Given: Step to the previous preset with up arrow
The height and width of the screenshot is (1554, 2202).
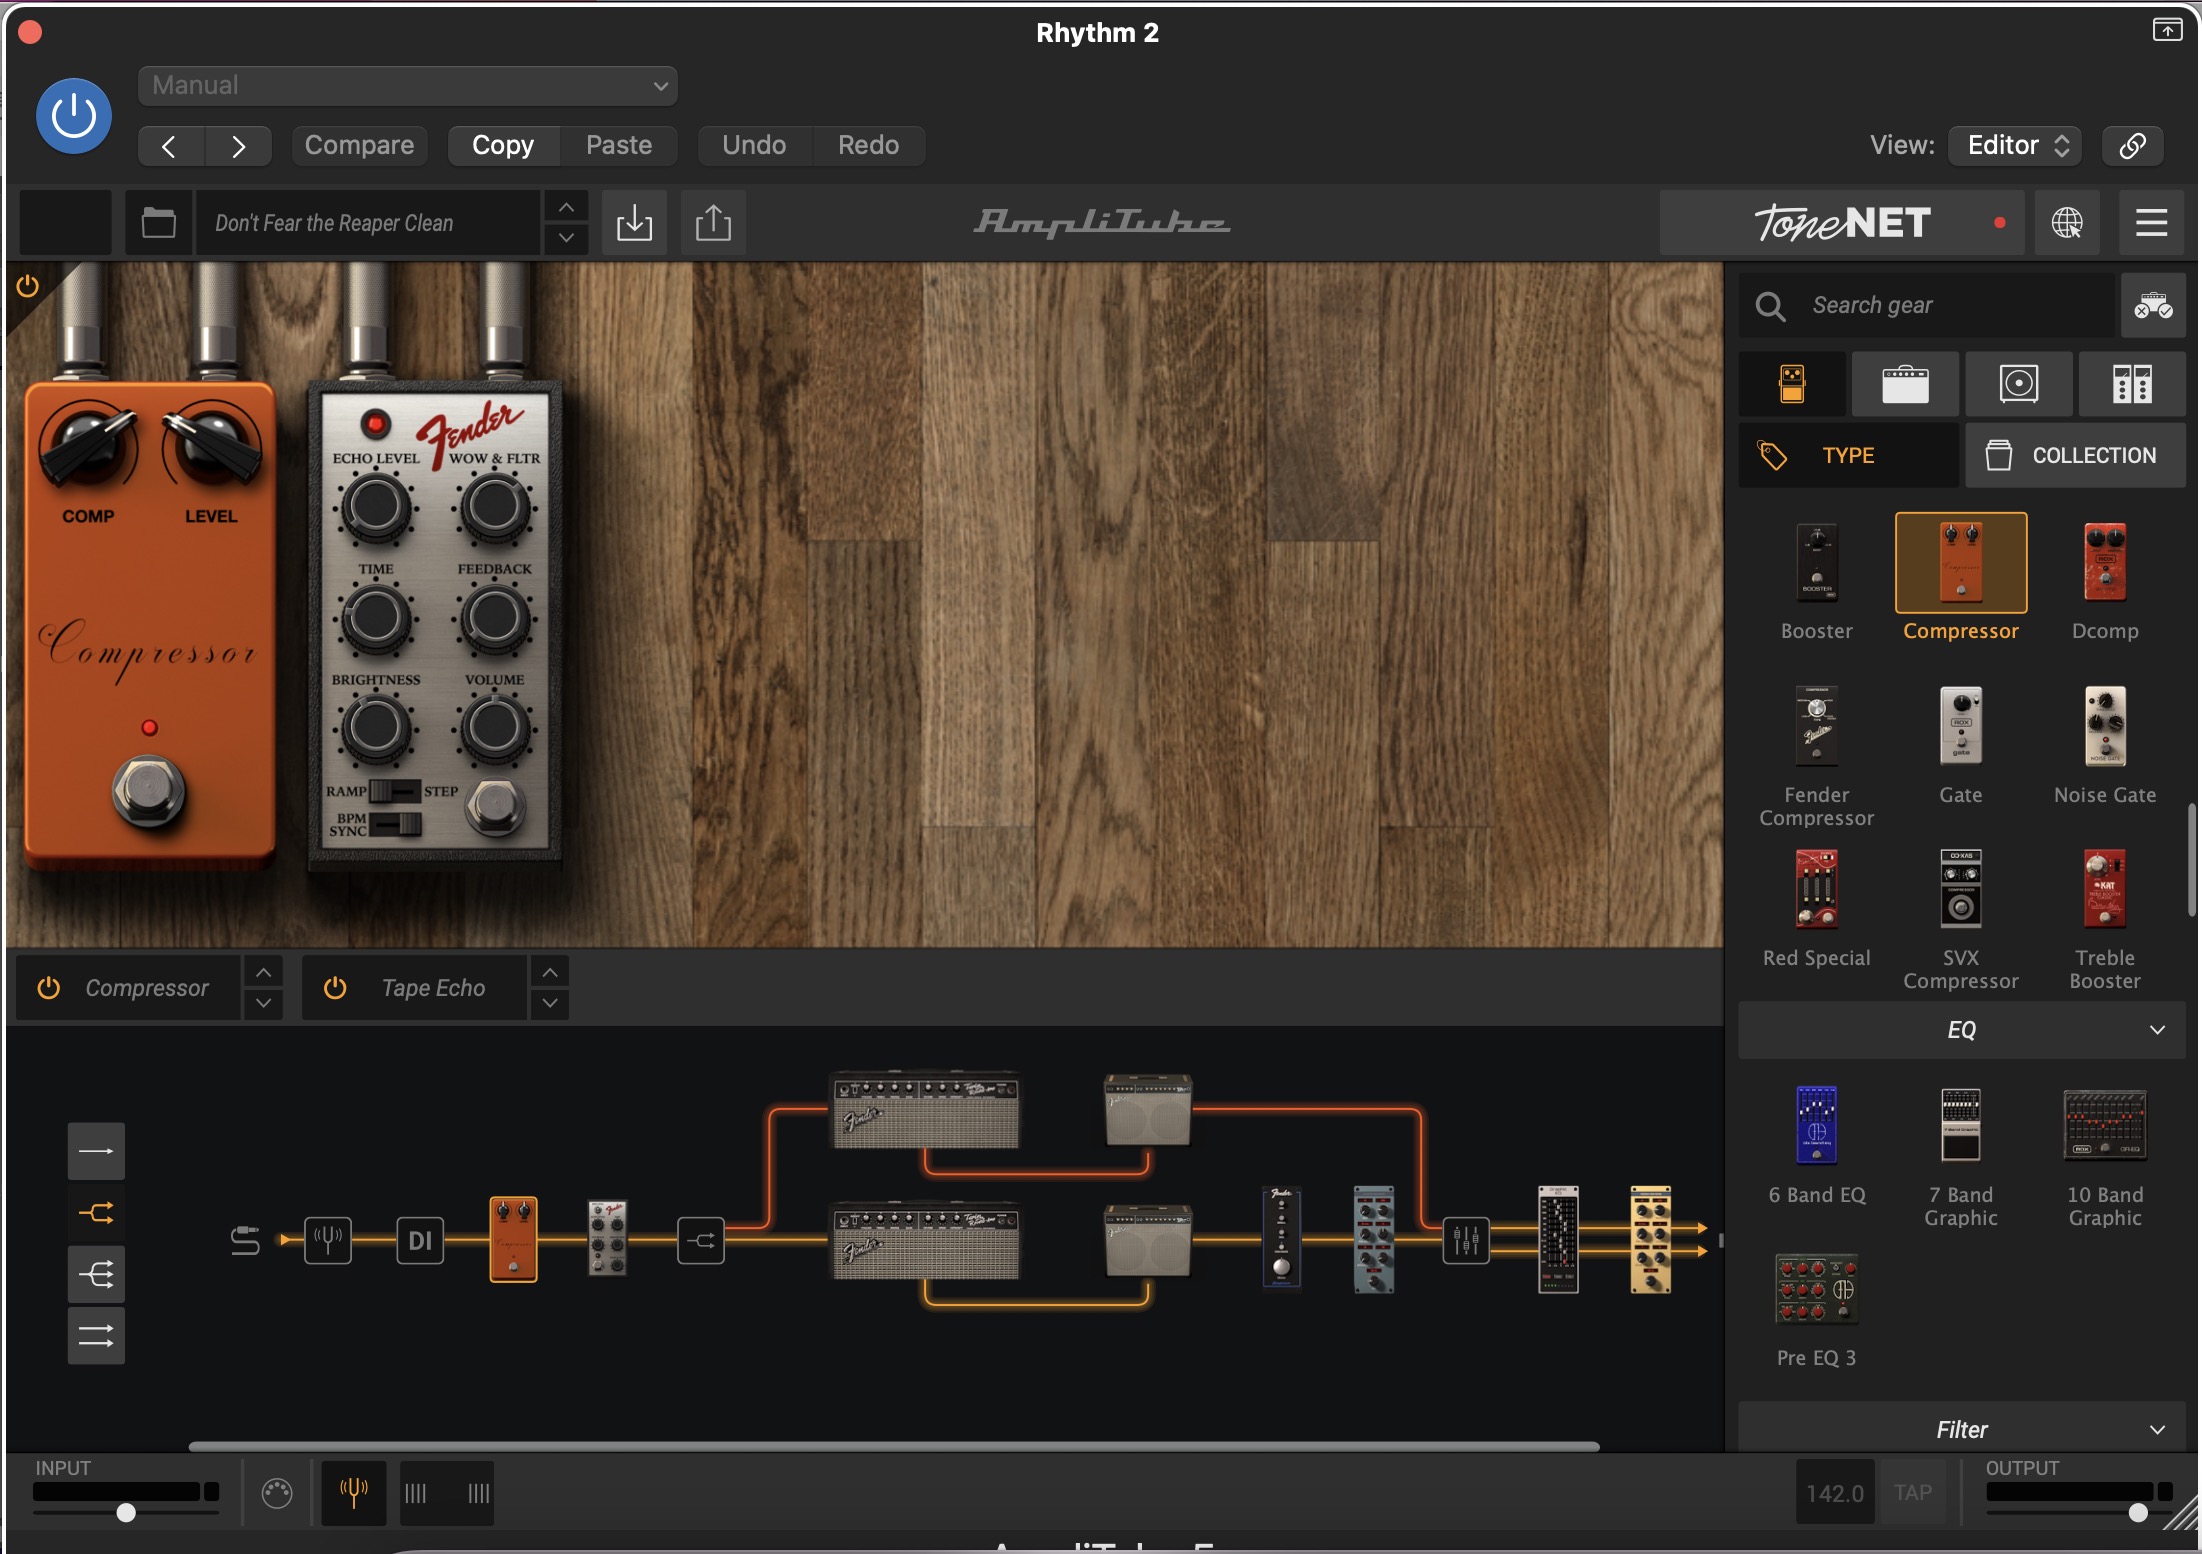Looking at the screenshot, I should 566,207.
